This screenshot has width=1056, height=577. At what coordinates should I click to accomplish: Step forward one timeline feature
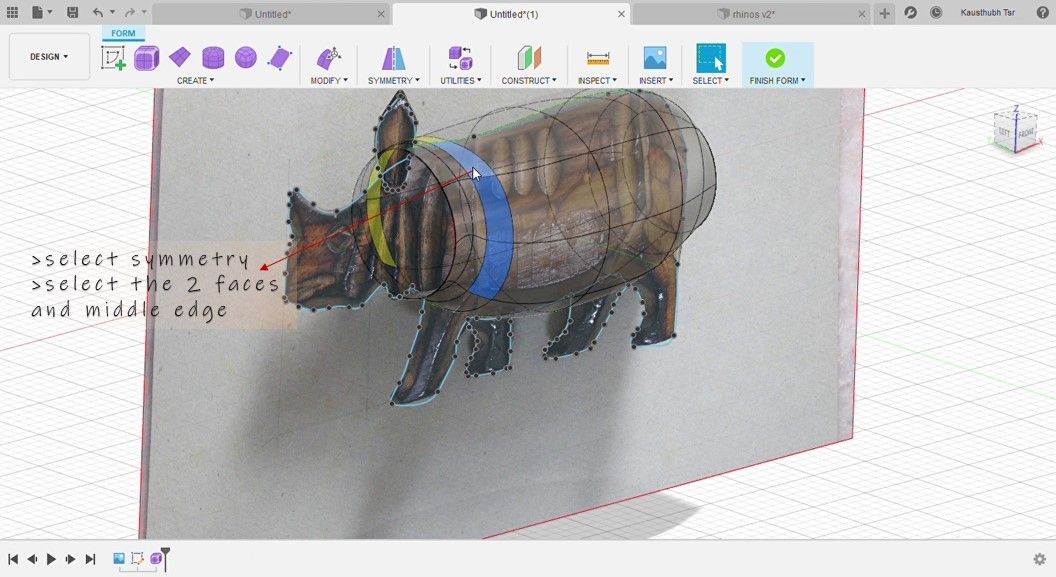coord(70,559)
